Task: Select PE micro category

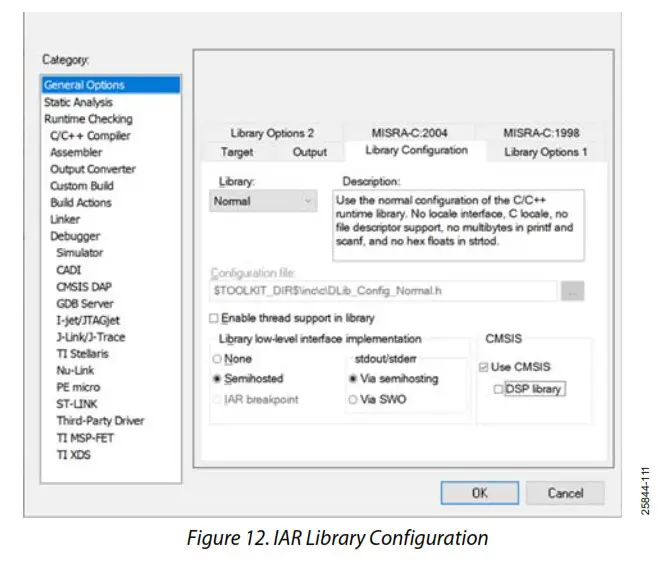Action: point(78,387)
